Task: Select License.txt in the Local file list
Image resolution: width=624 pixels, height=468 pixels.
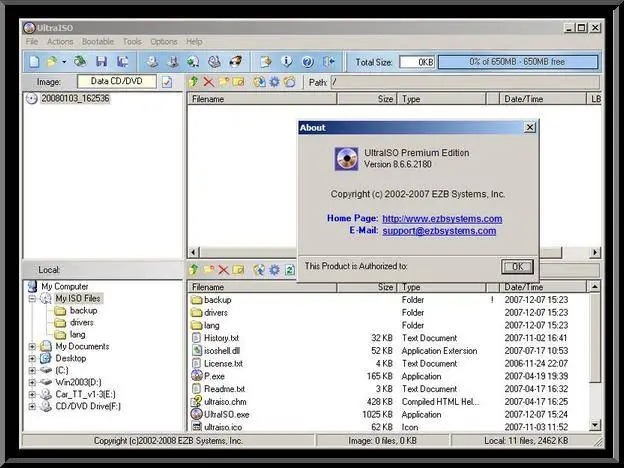Action: coord(223,363)
